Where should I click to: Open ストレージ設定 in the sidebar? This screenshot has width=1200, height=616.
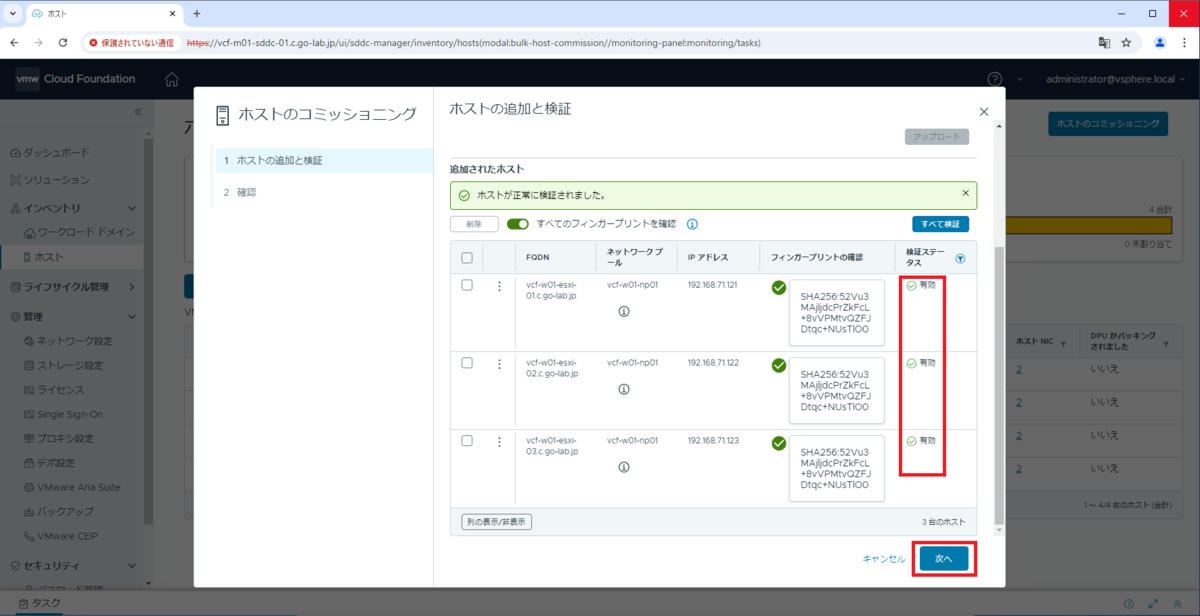click(x=63, y=366)
